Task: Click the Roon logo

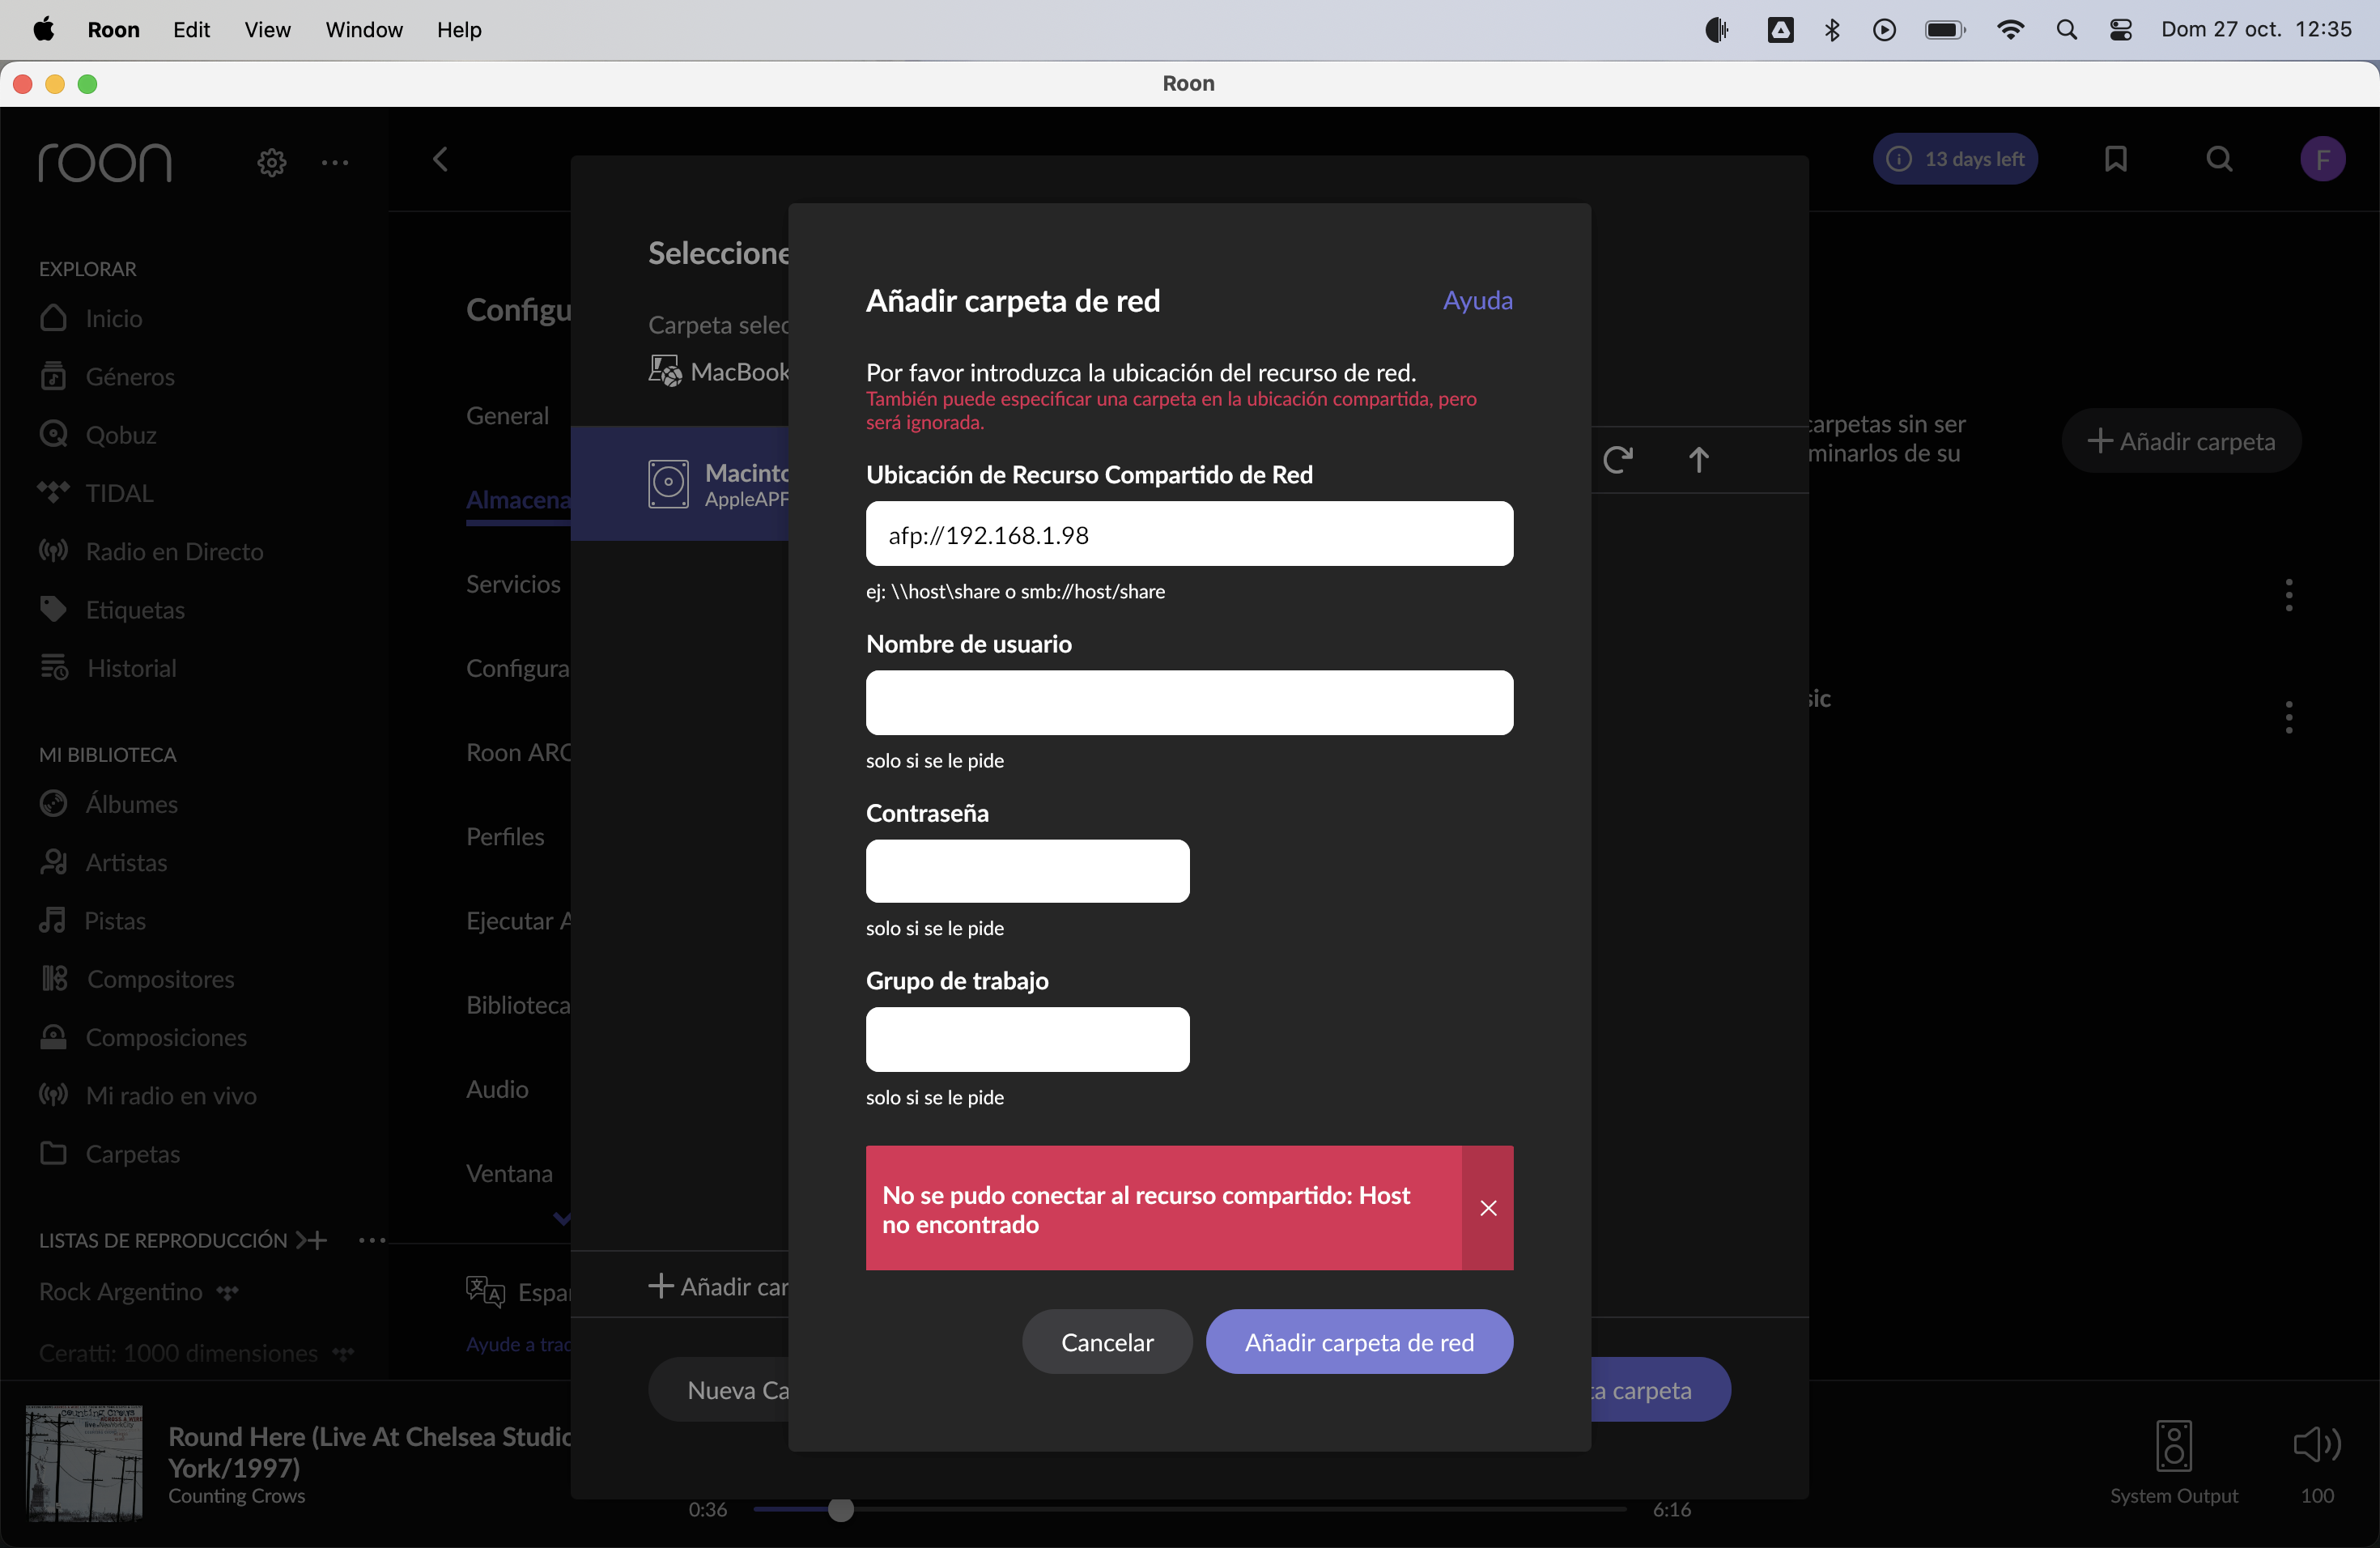Action: click(105, 162)
